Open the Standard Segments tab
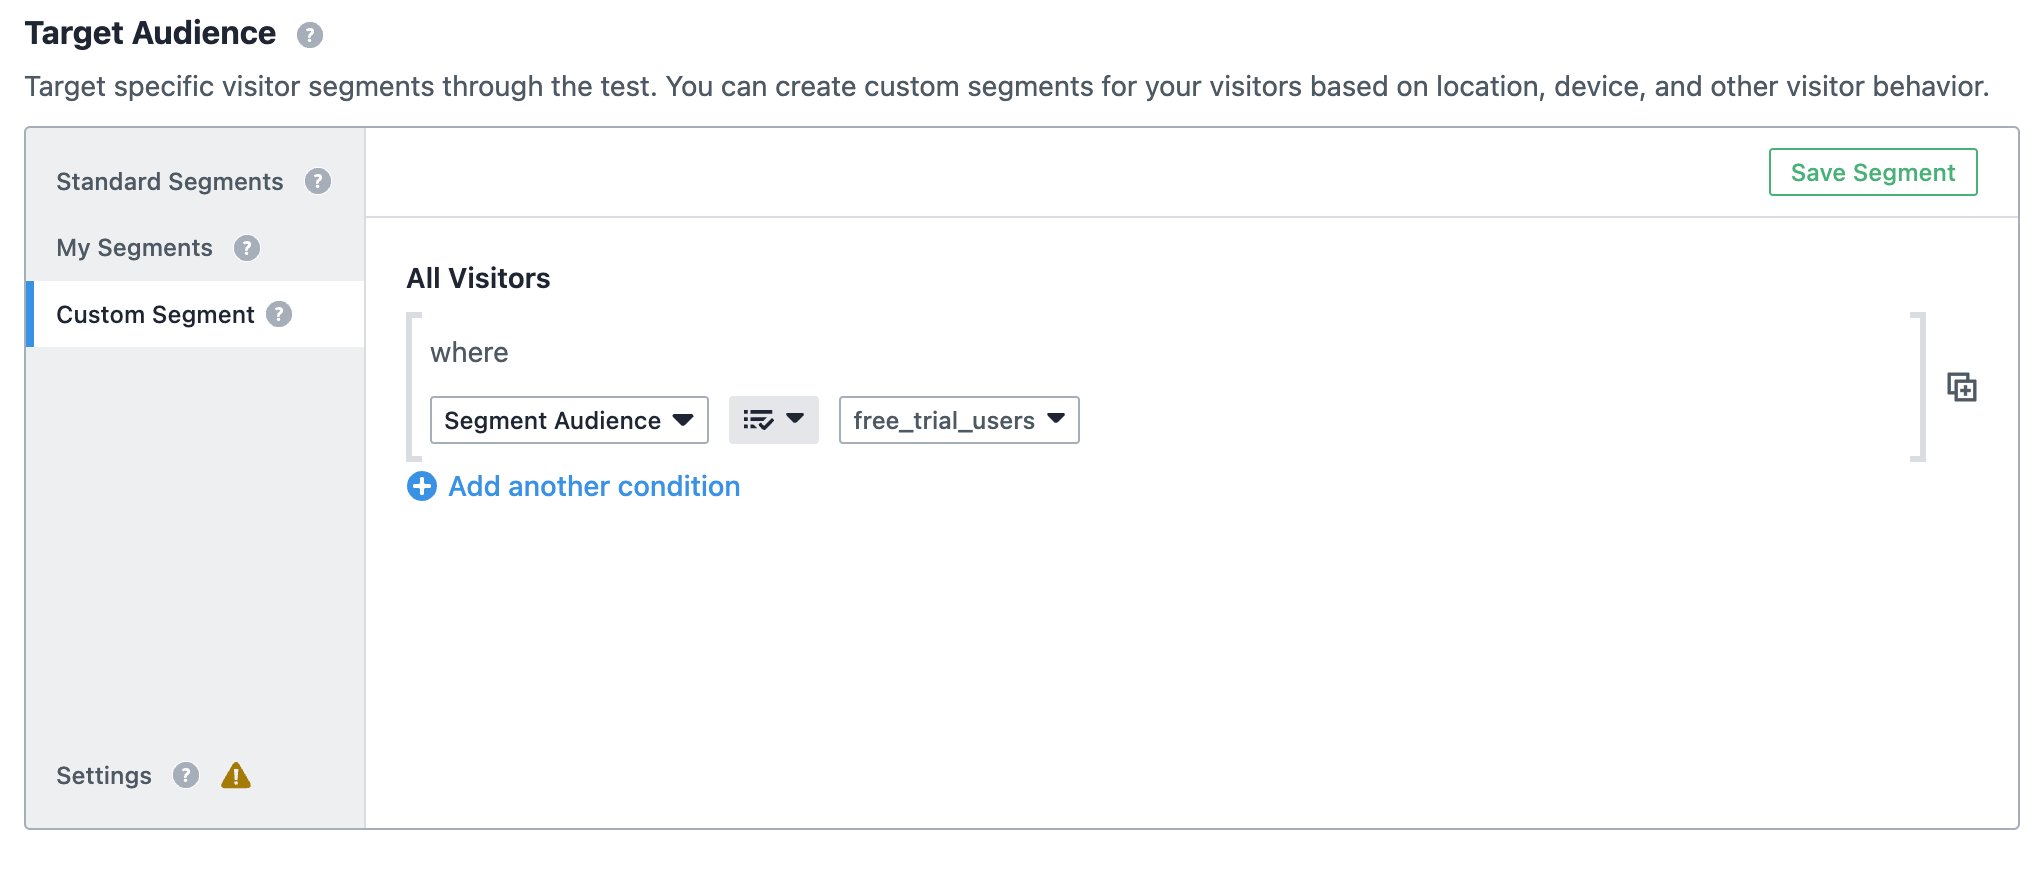 pos(170,181)
